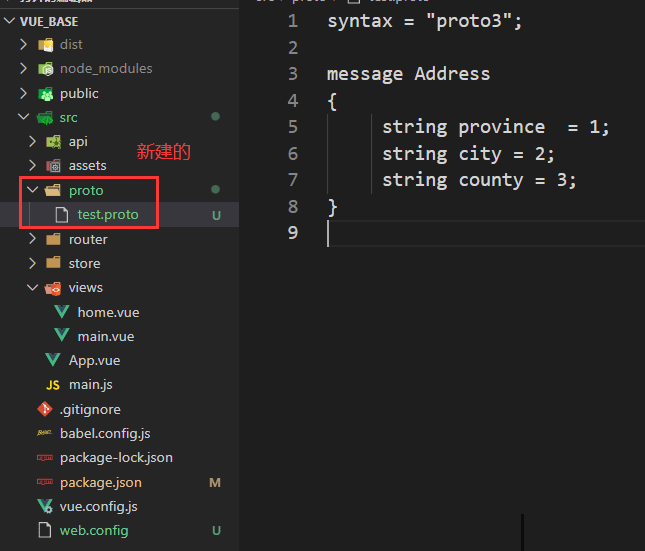This screenshot has width=645, height=551.
Task: Click the M status badge on package.json
Action: tap(215, 483)
